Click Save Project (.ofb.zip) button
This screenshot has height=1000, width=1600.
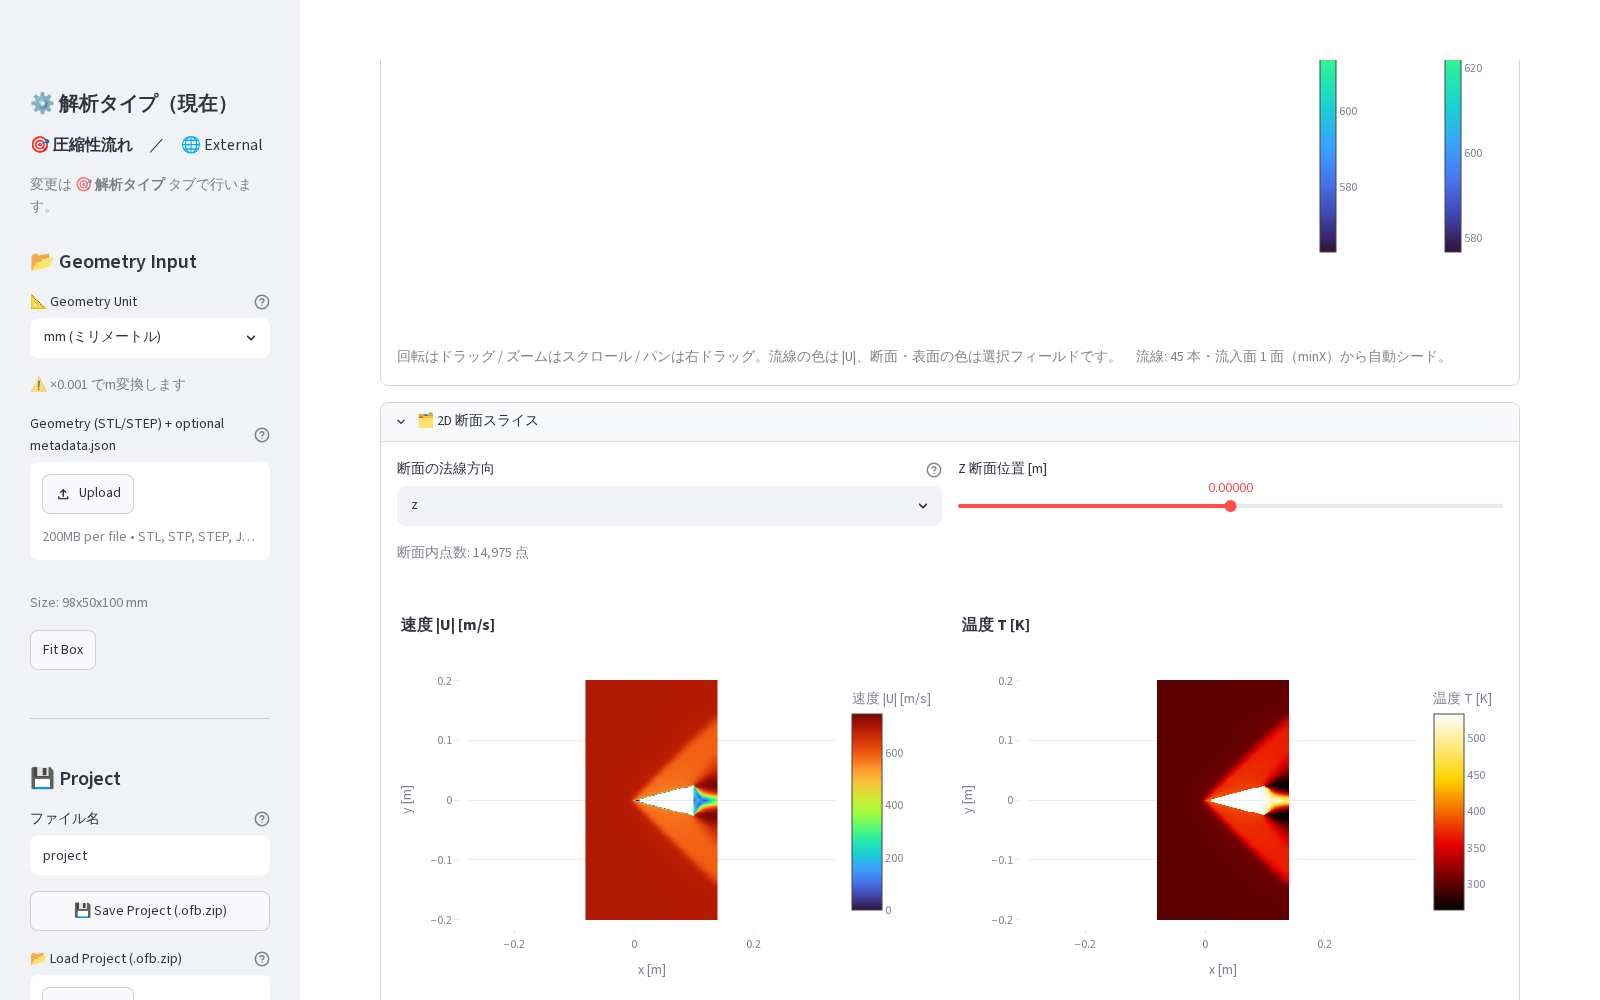point(150,911)
